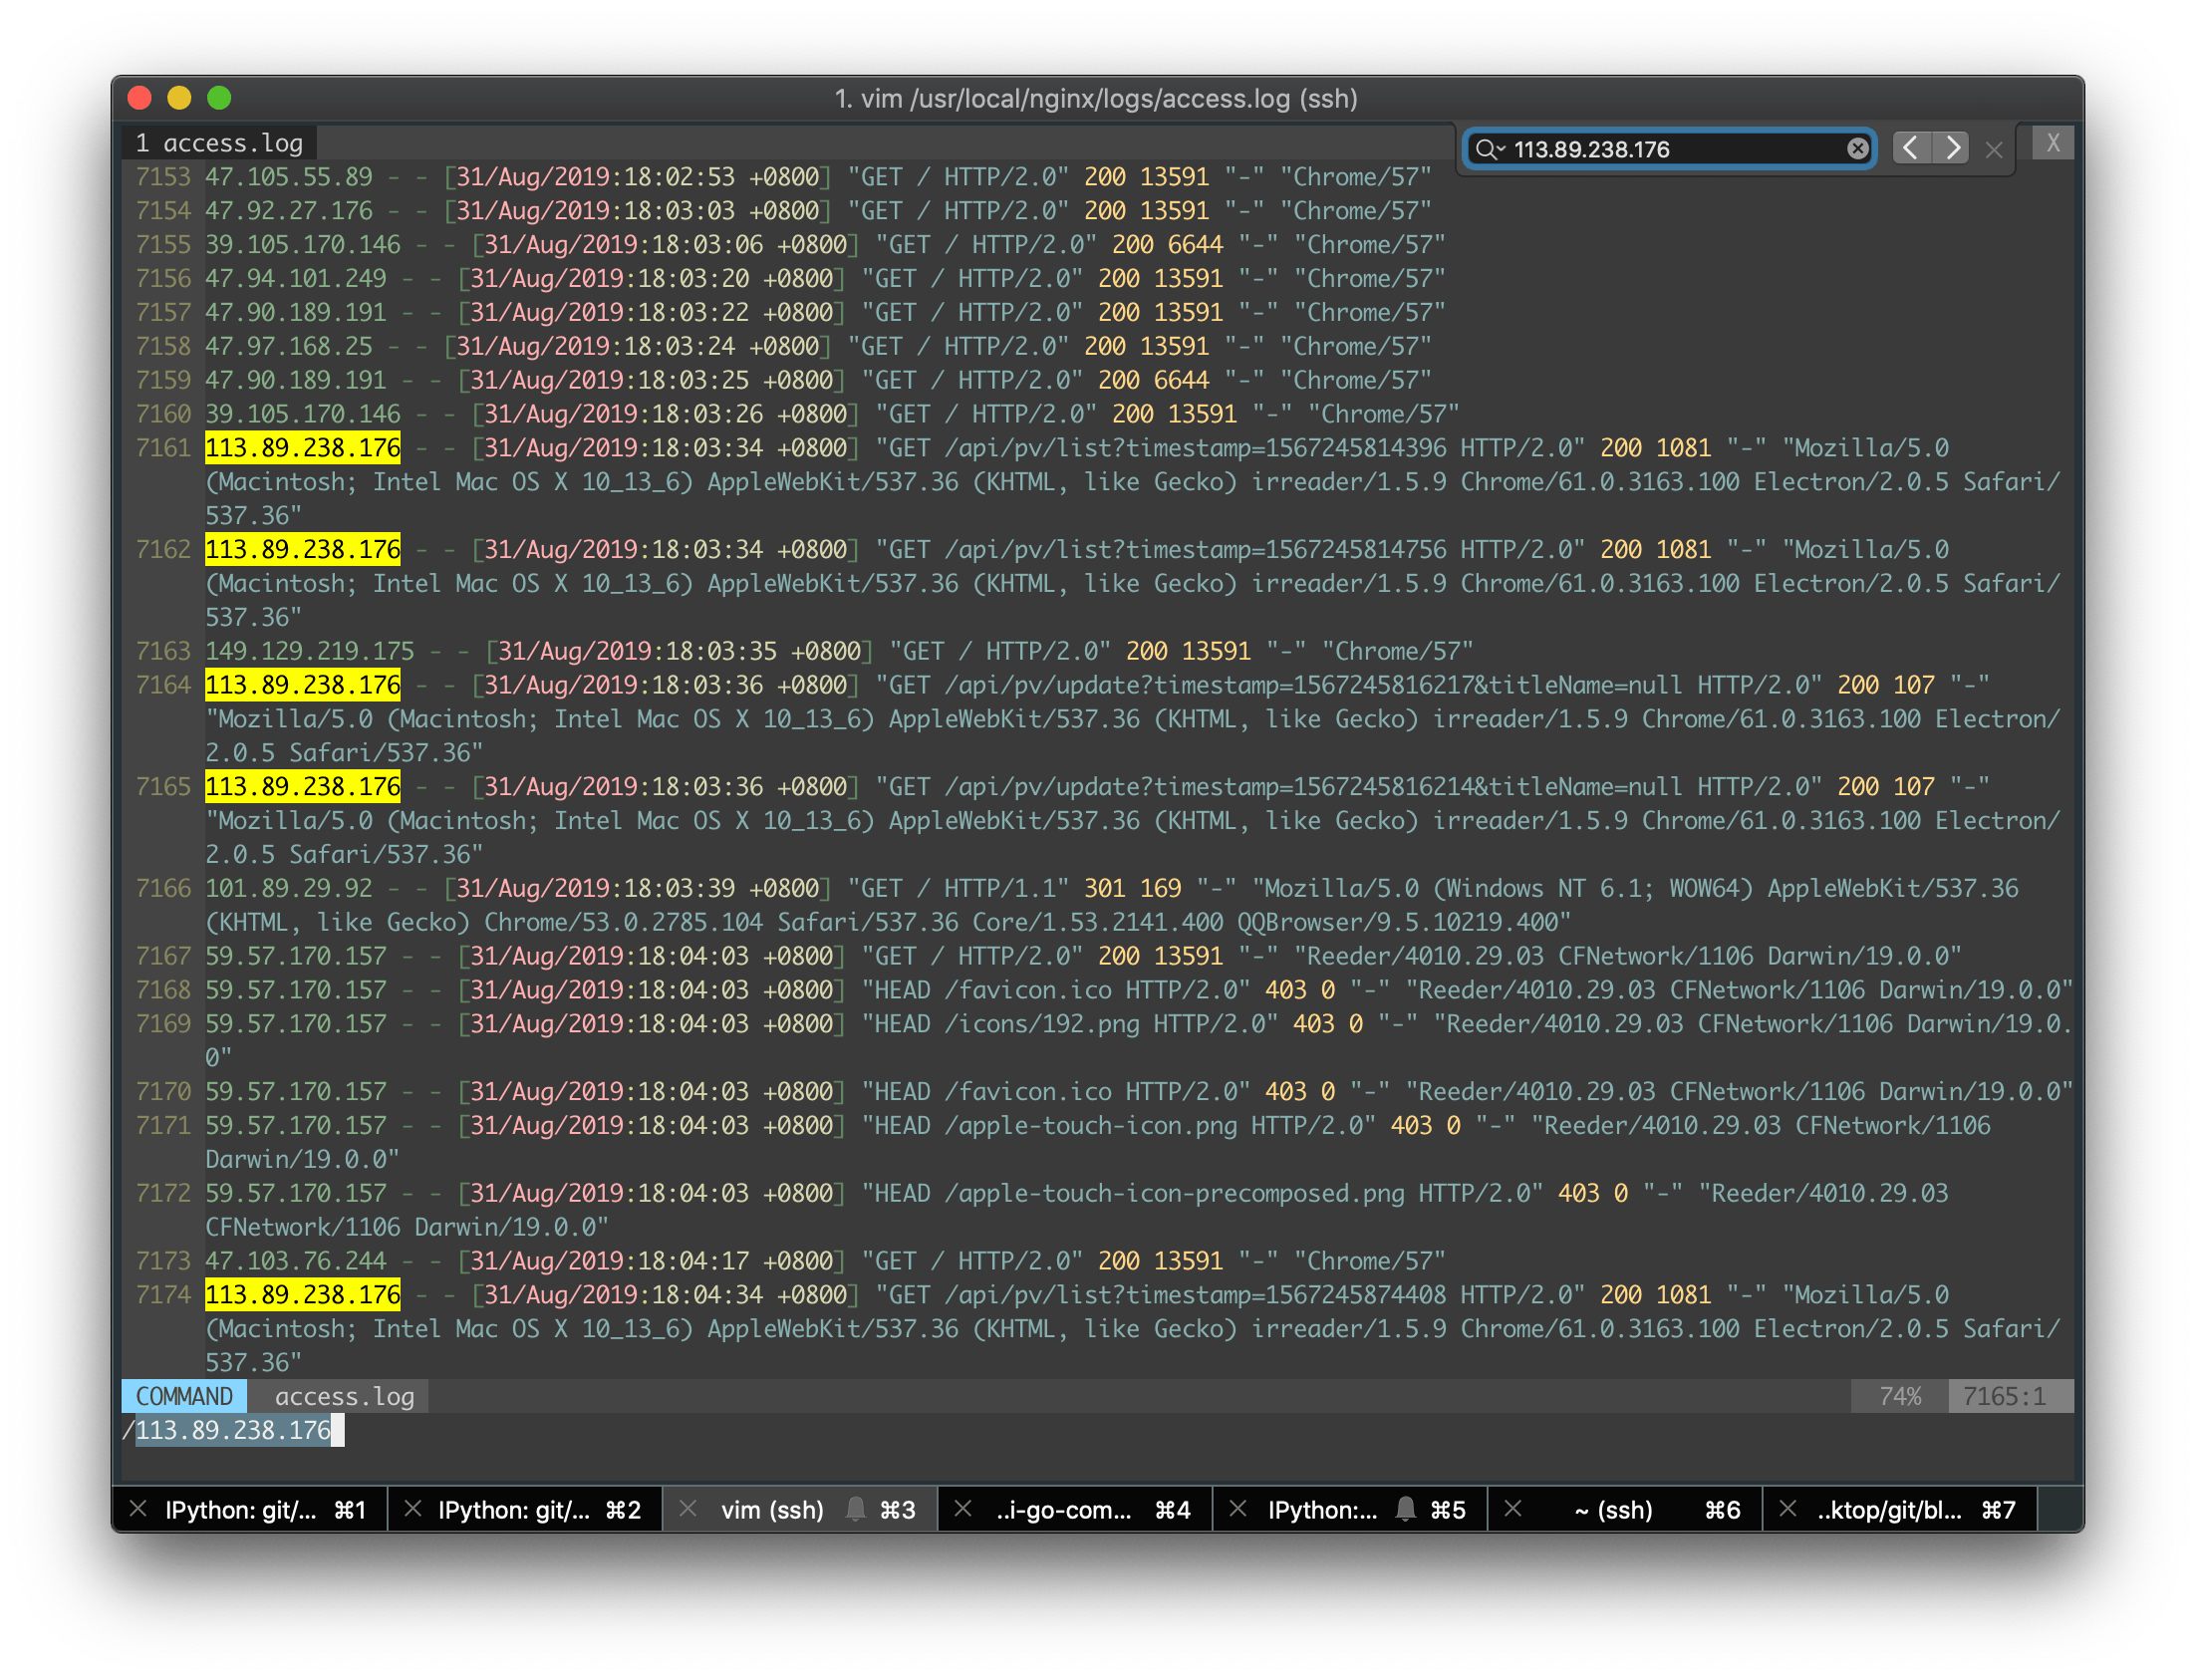Click highlighted IP on line 7164
This screenshot has height=1680, width=2196.
tap(303, 685)
